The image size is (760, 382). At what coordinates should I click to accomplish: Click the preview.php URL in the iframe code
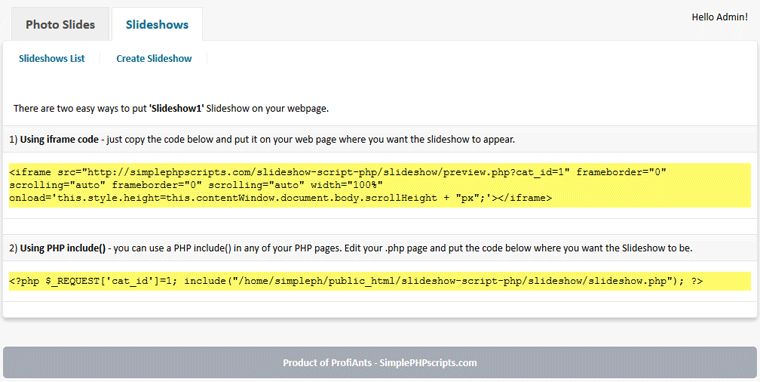(x=325, y=172)
